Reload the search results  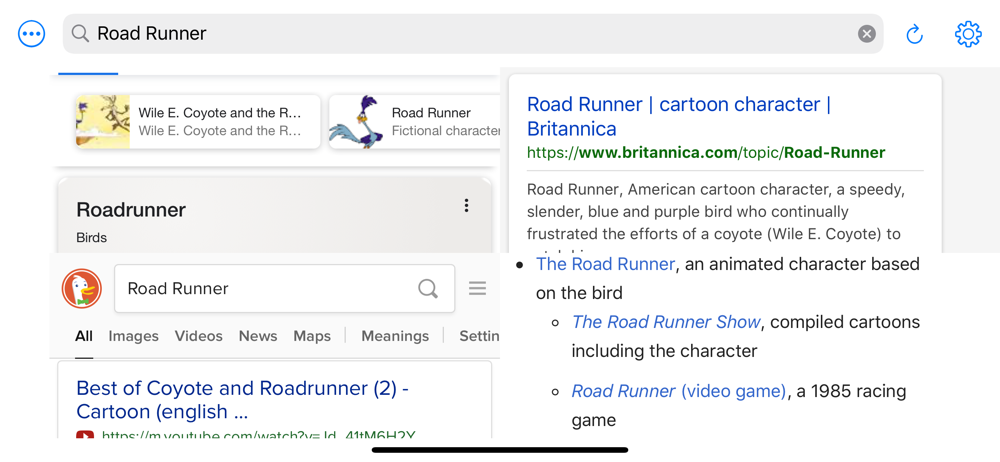click(915, 34)
